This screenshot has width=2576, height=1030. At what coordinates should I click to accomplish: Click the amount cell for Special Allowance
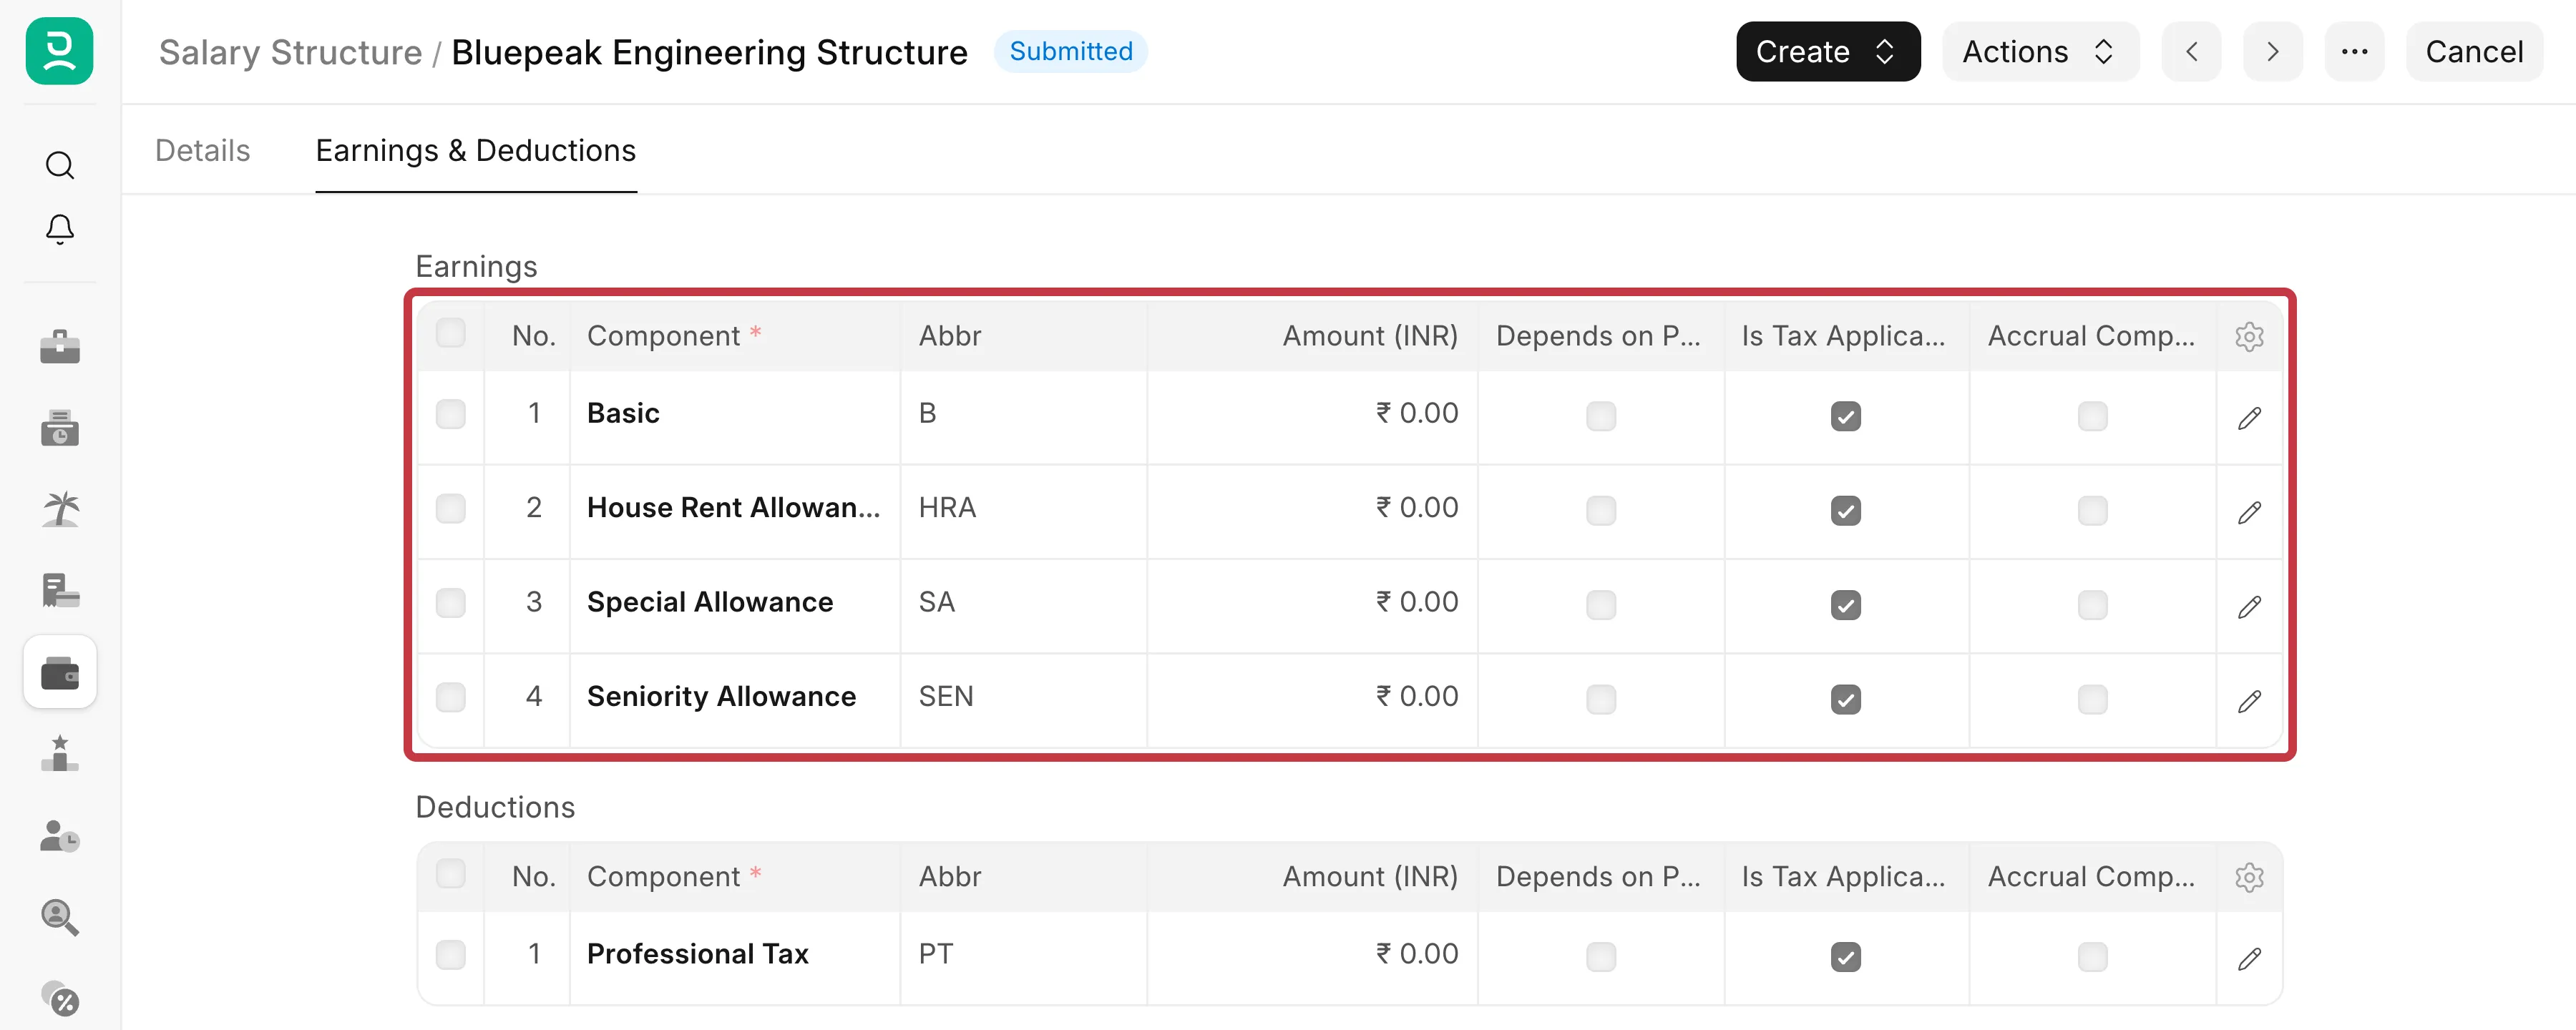click(1313, 606)
